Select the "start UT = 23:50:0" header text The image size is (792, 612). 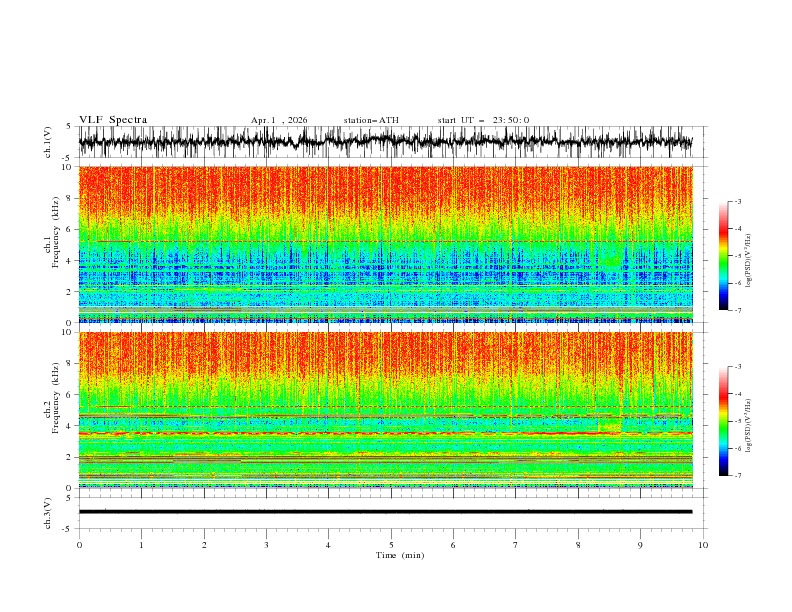(483, 120)
